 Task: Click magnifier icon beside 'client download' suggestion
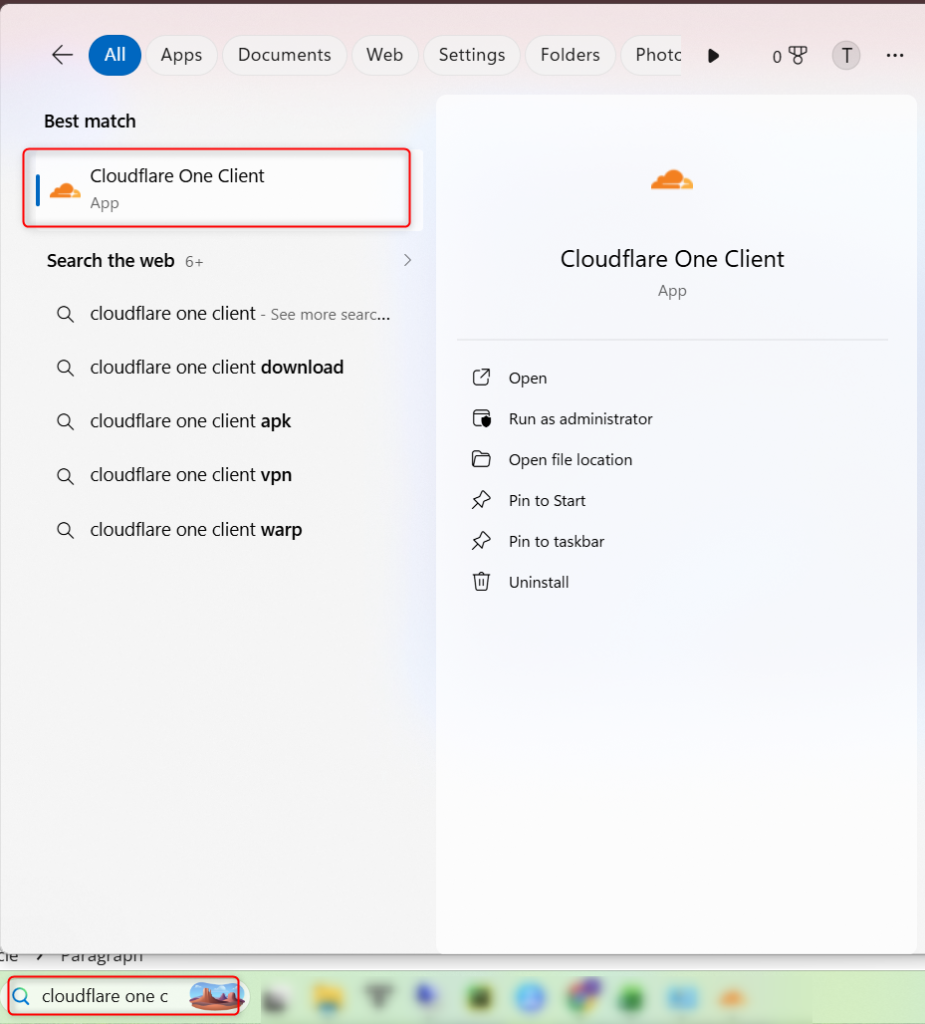pos(65,368)
